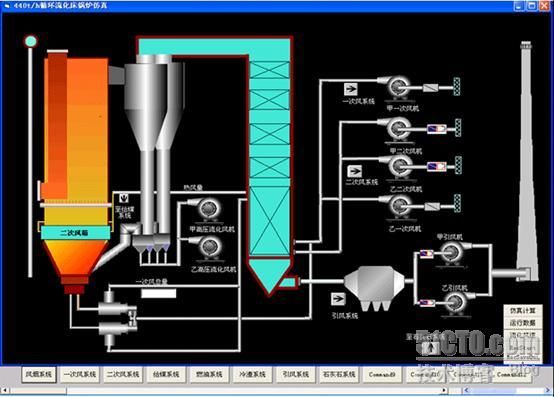Select the 甲一次风机 fan
The width and height of the screenshot is (554, 397).
(x=398, y=87)
